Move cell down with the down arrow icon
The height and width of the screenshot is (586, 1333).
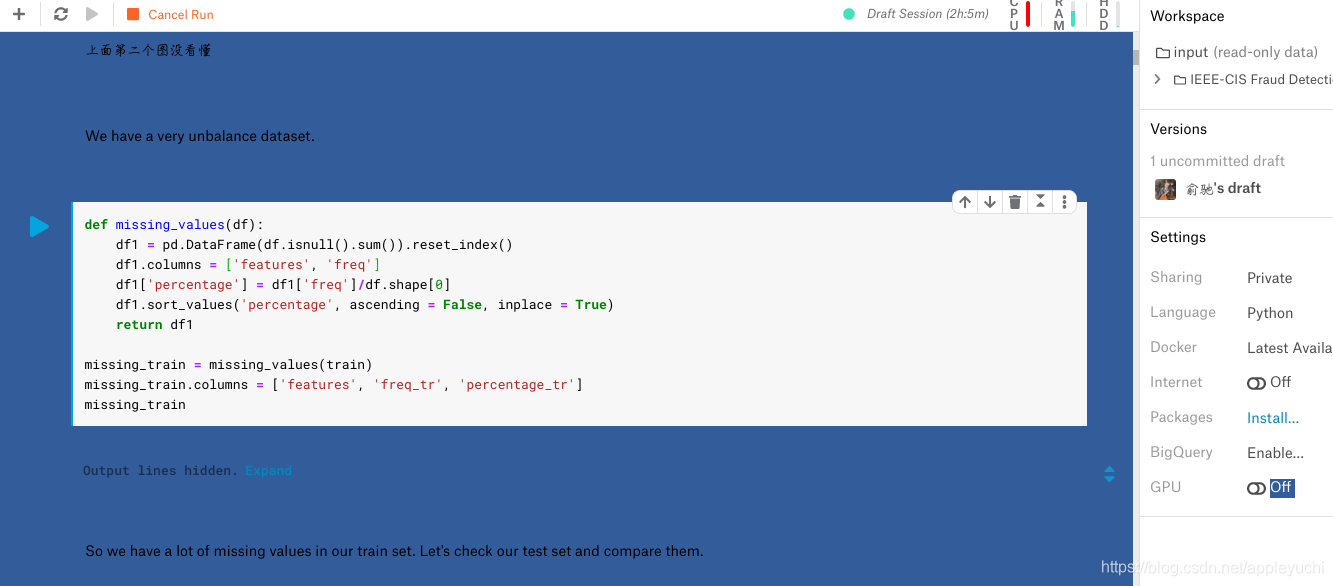[x=990, y=202]
